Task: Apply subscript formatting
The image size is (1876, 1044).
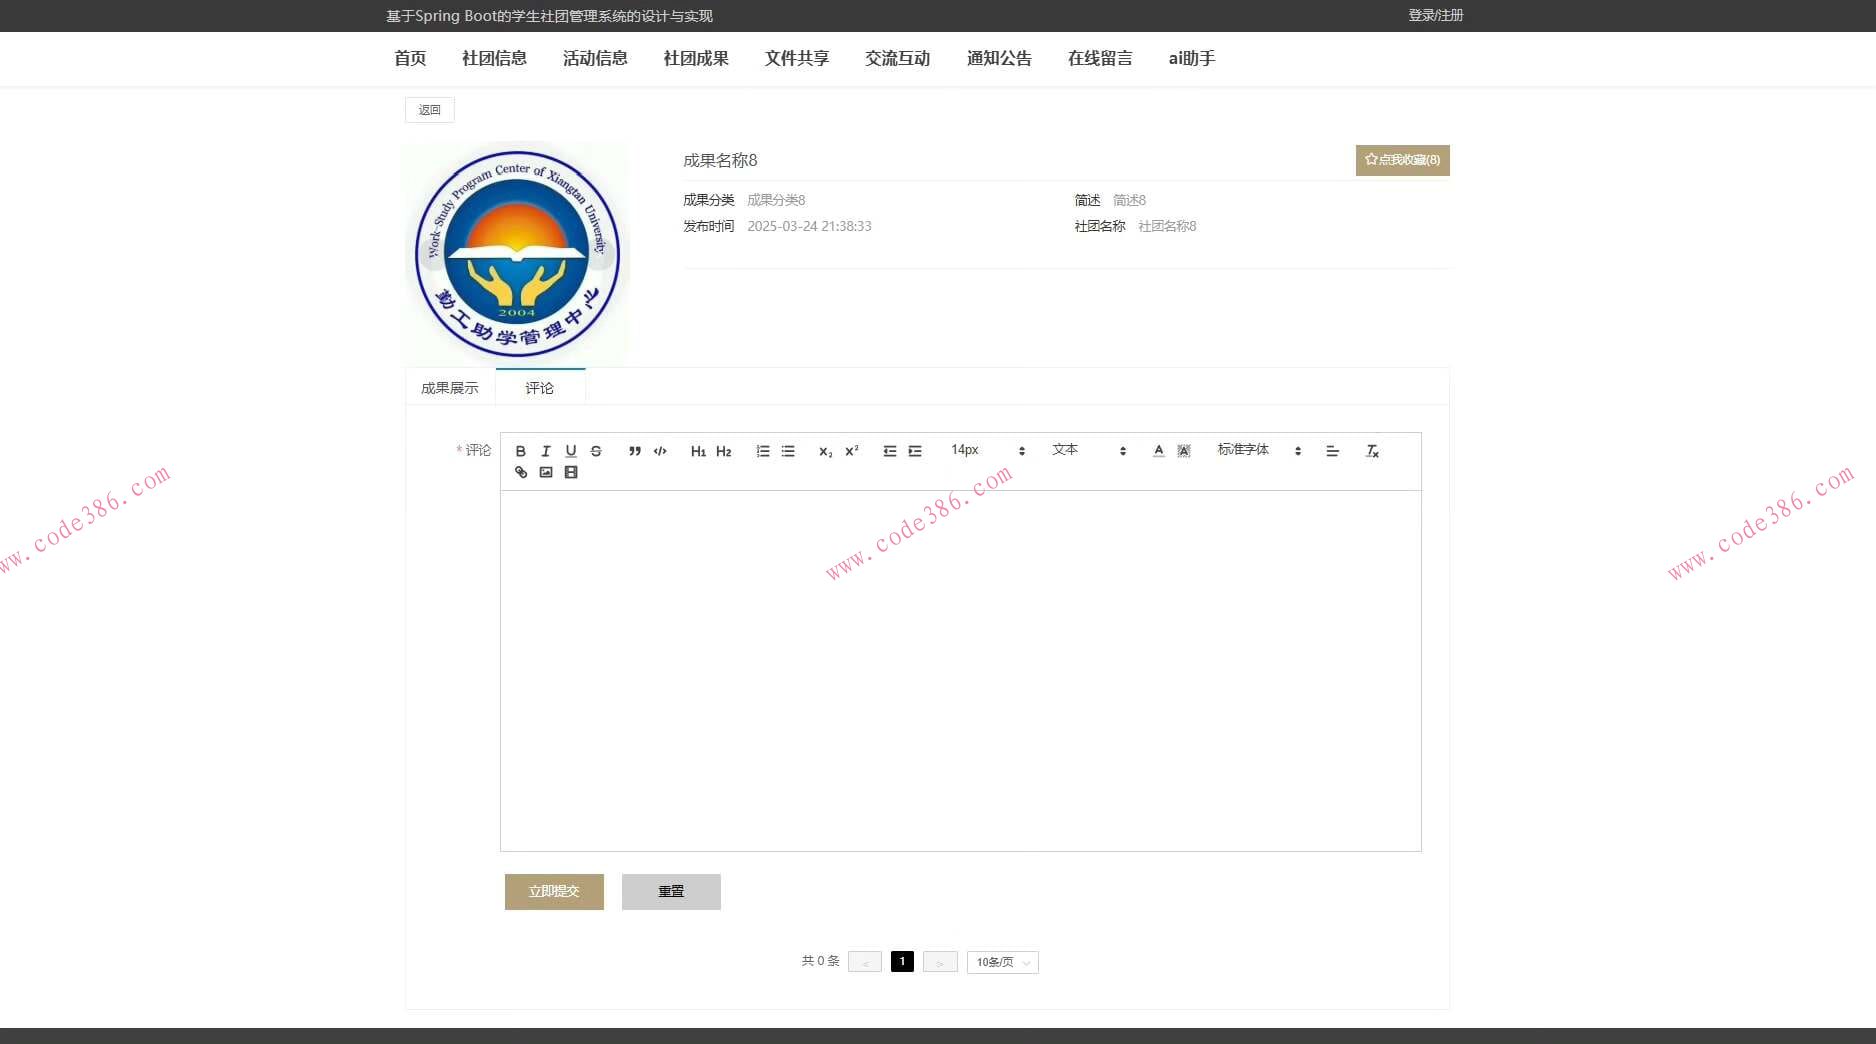Action: [823, 452]
